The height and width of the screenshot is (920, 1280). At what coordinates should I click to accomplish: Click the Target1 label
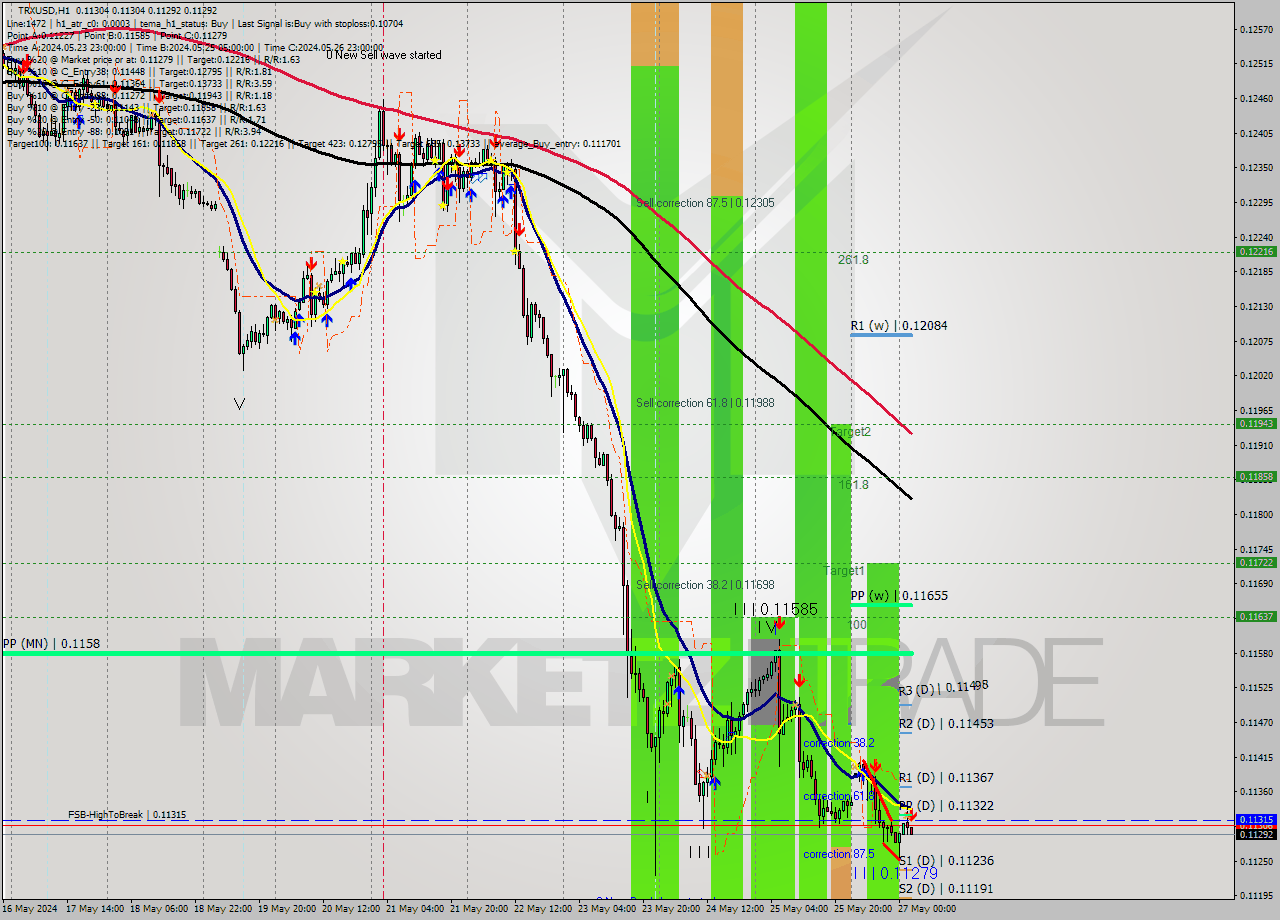[x=844, y=571]
